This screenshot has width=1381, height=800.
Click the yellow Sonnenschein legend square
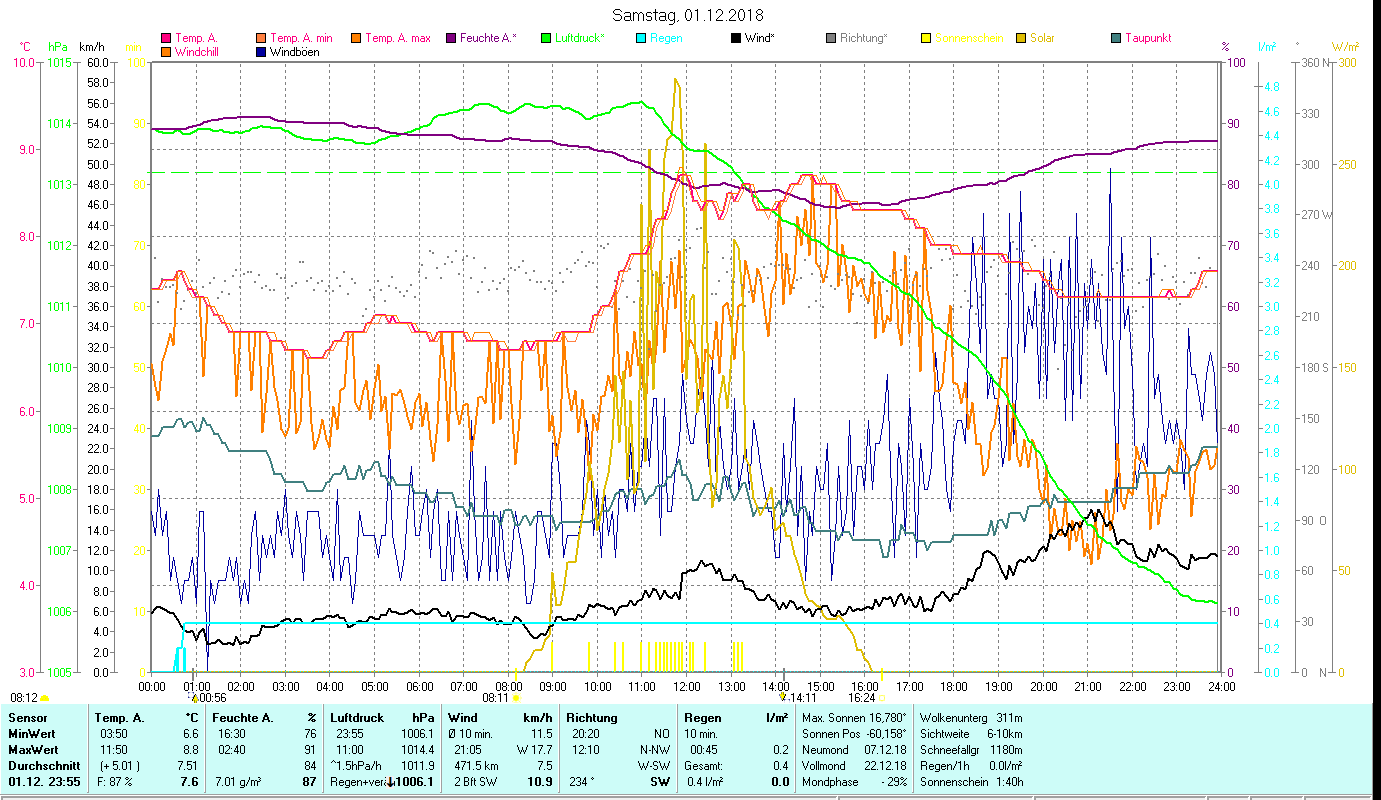click(926, 39)
